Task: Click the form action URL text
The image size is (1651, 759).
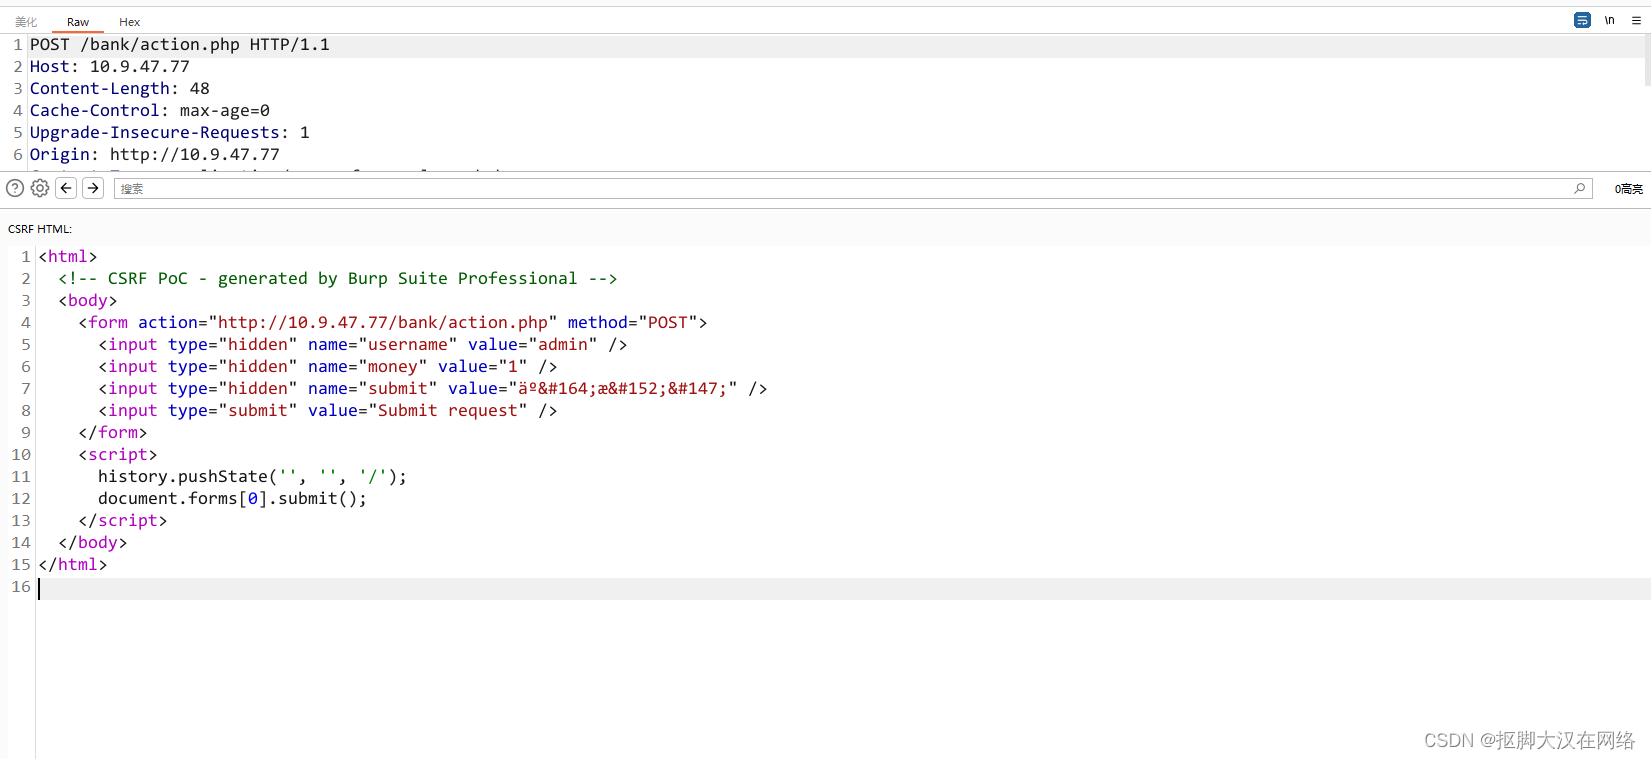Action: pyautogui.click(x=383, y=323)
